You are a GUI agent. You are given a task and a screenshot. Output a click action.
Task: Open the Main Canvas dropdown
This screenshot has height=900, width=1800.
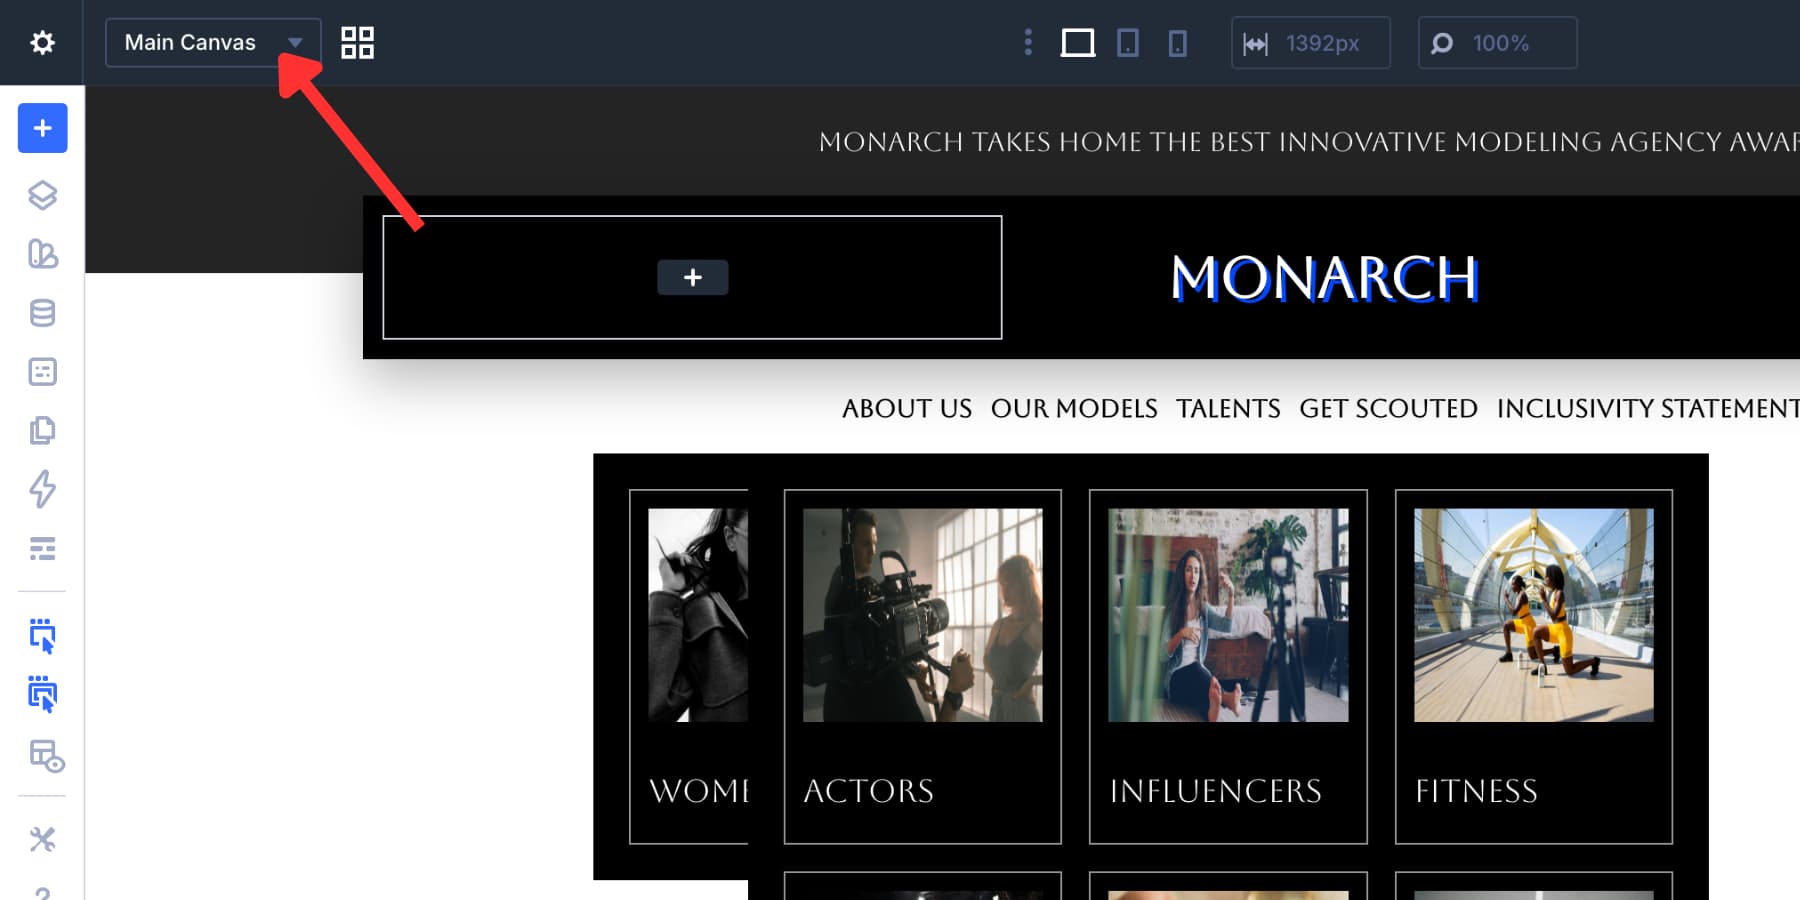213,43
